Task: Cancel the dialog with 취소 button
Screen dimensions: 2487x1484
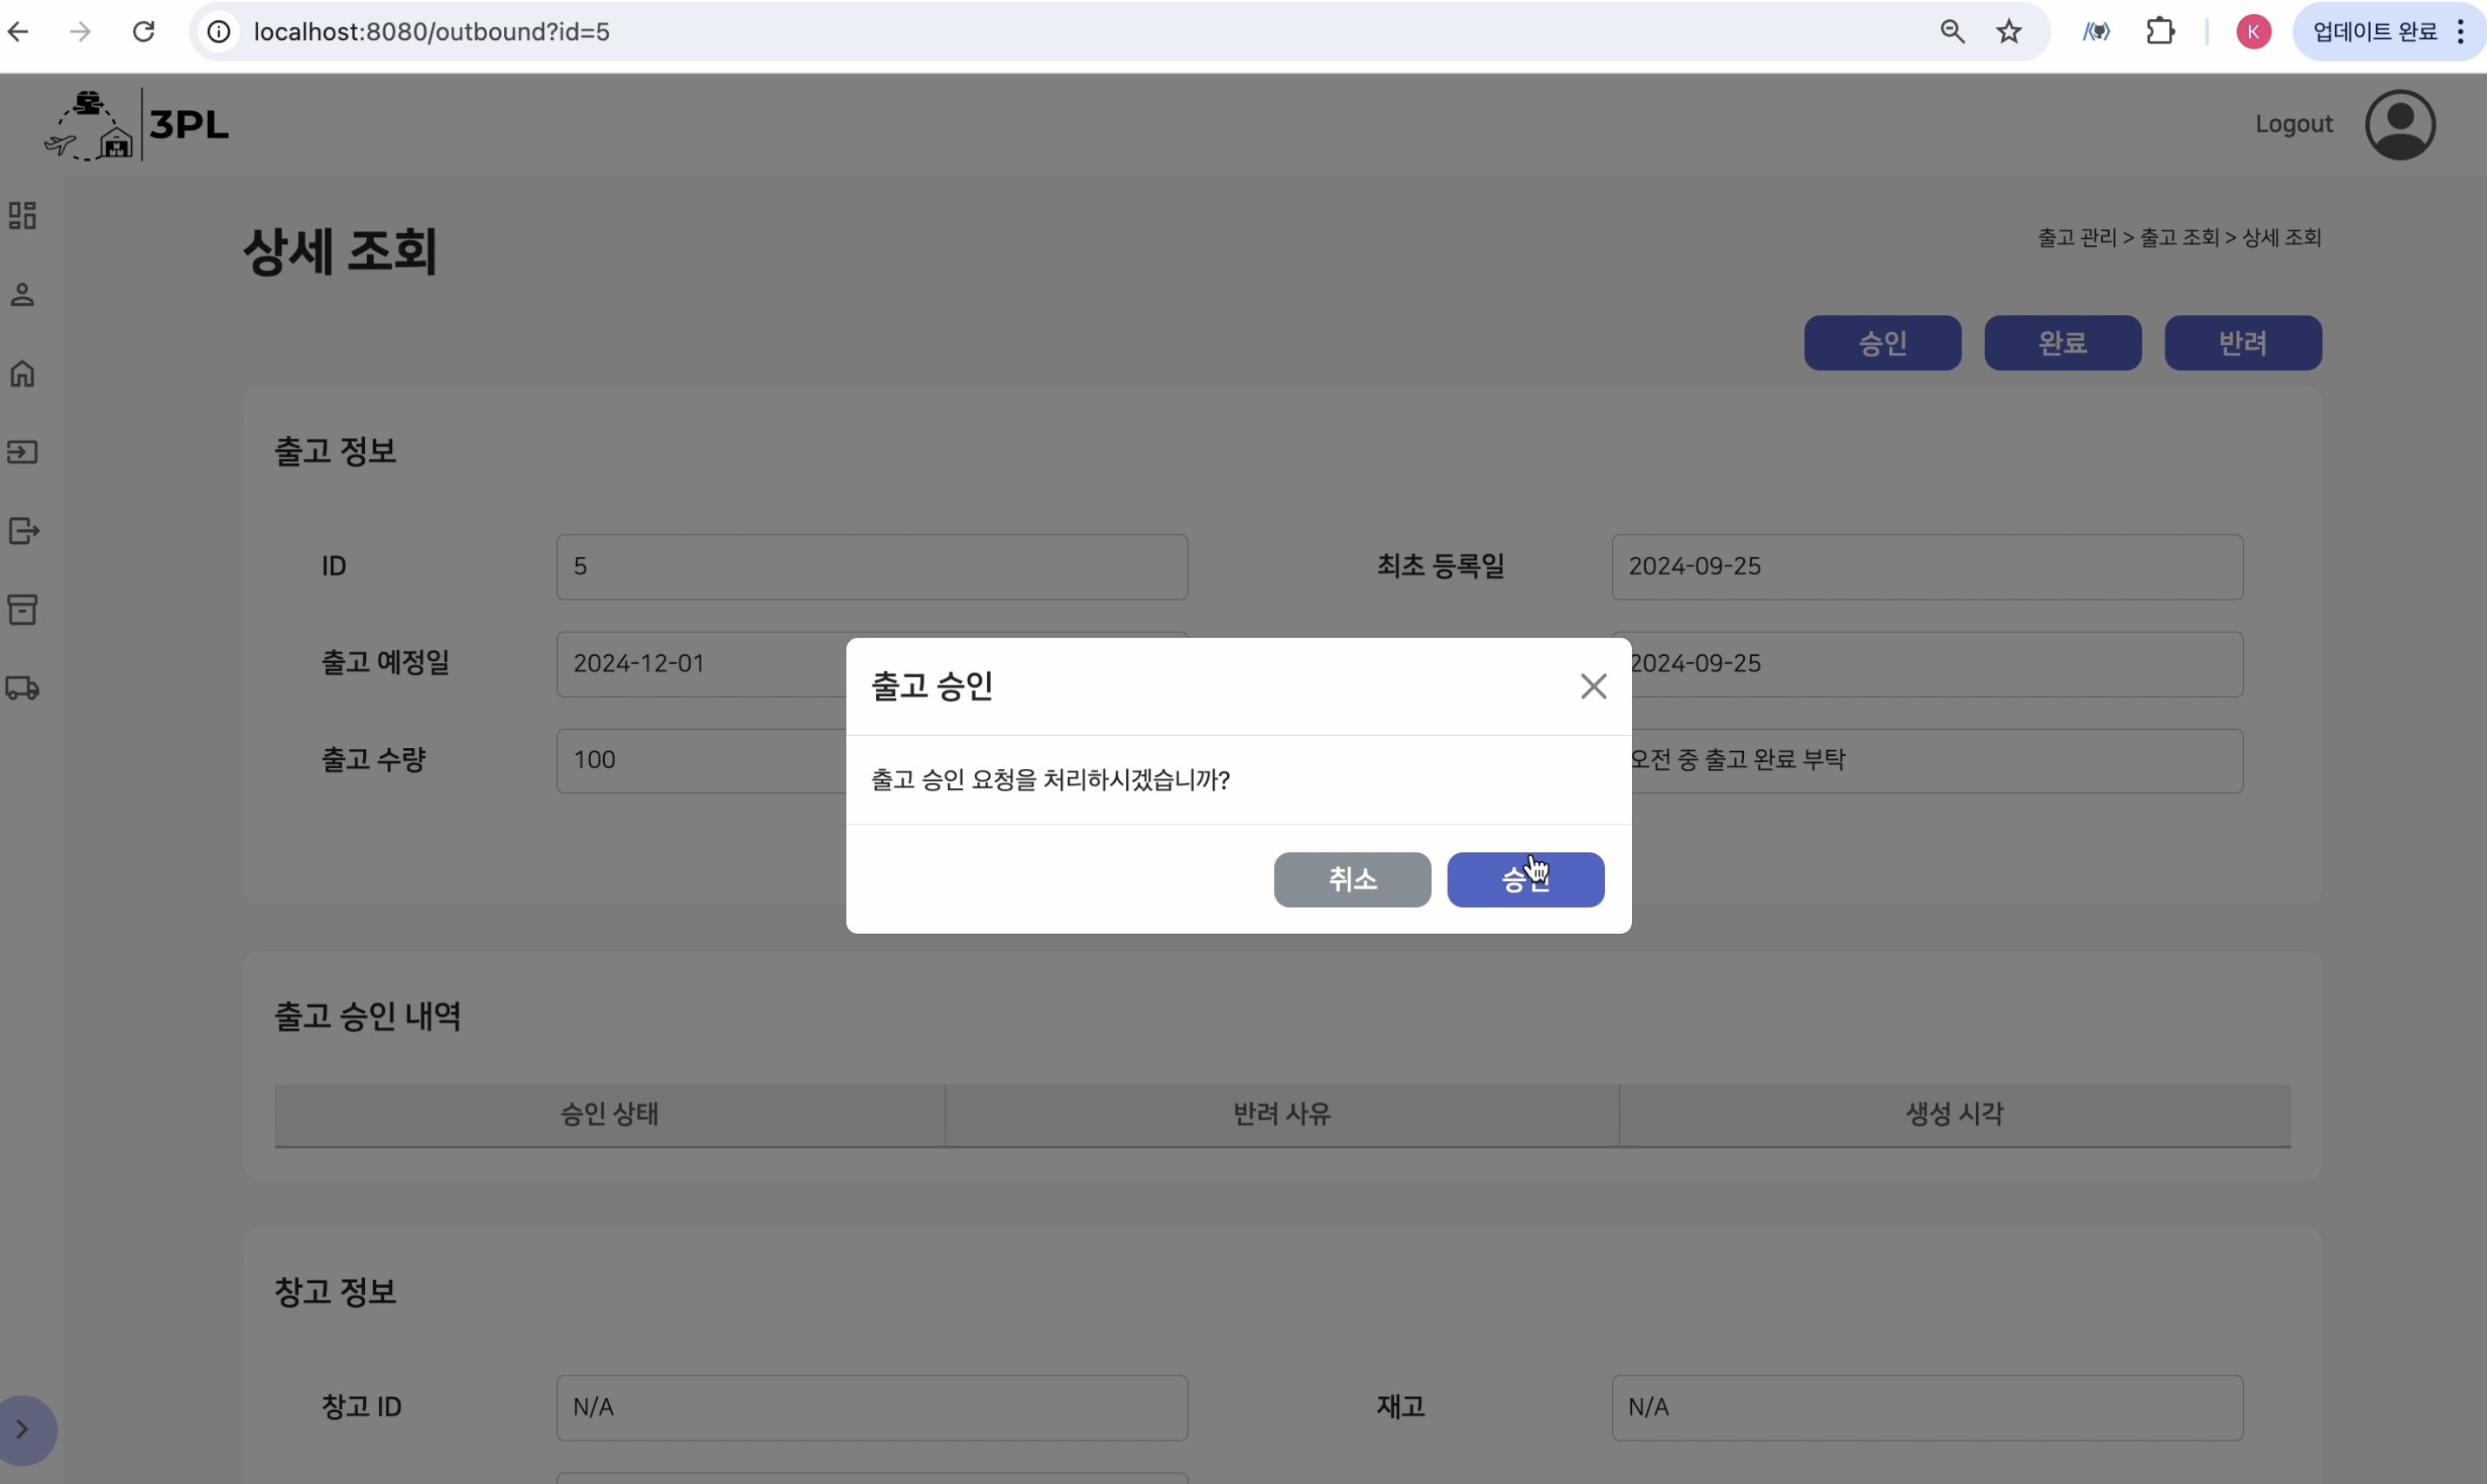Action: pyautogui.click(x=1352, y=880)
